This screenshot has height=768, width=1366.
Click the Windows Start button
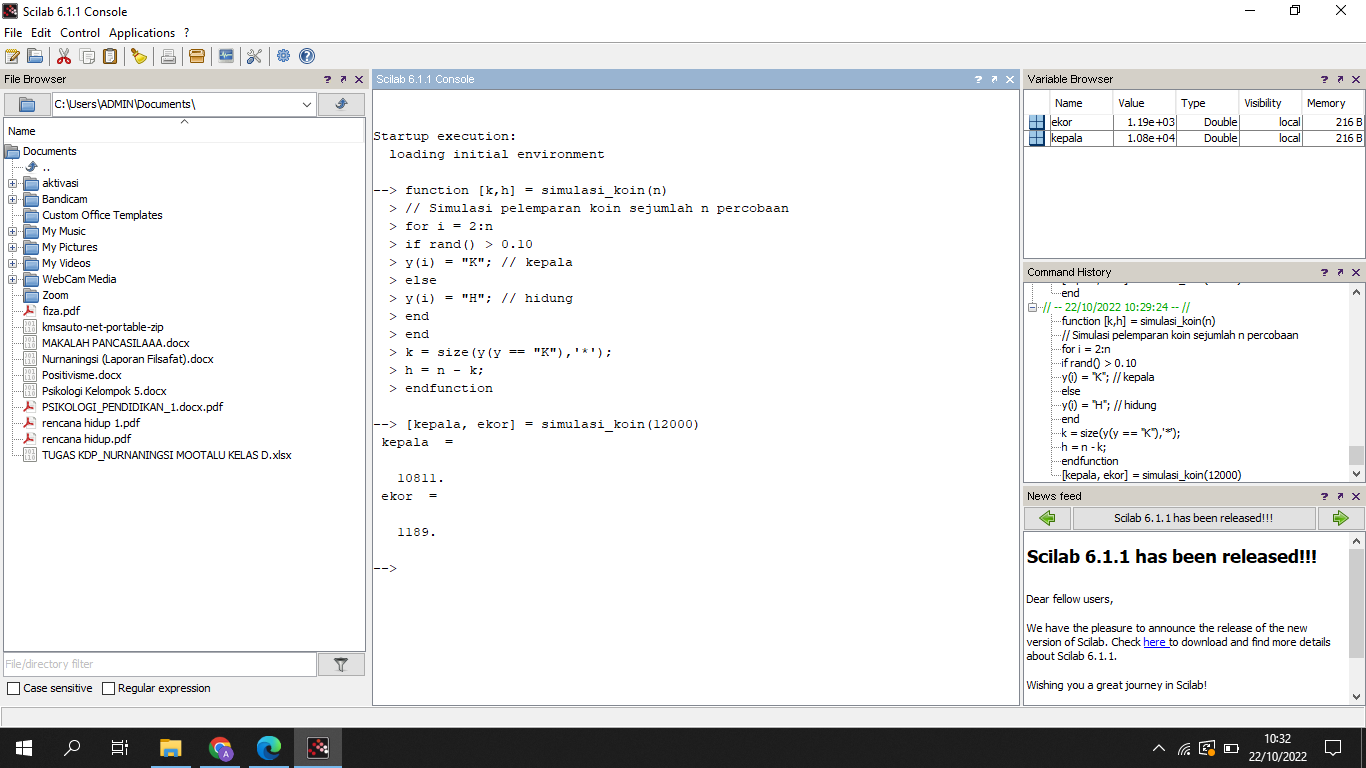coord(23,747)
